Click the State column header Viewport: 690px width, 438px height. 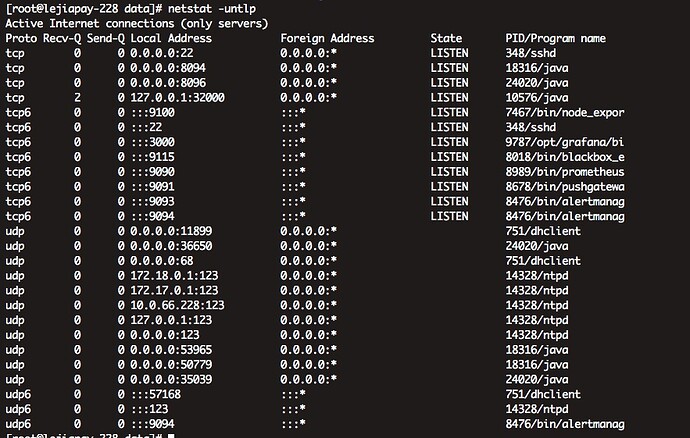coord(446,38)
